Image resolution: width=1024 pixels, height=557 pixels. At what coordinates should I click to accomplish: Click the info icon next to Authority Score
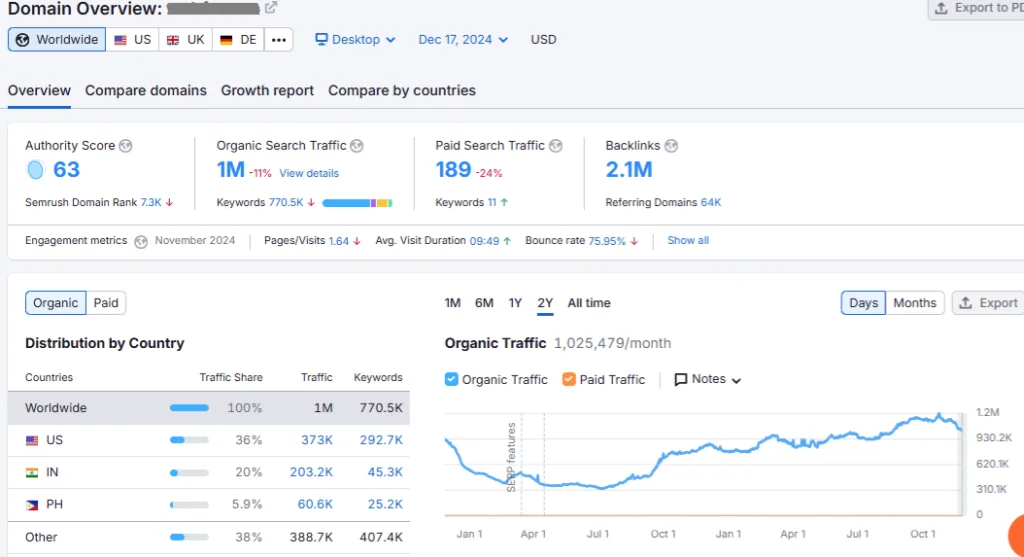tap(125, 146)
